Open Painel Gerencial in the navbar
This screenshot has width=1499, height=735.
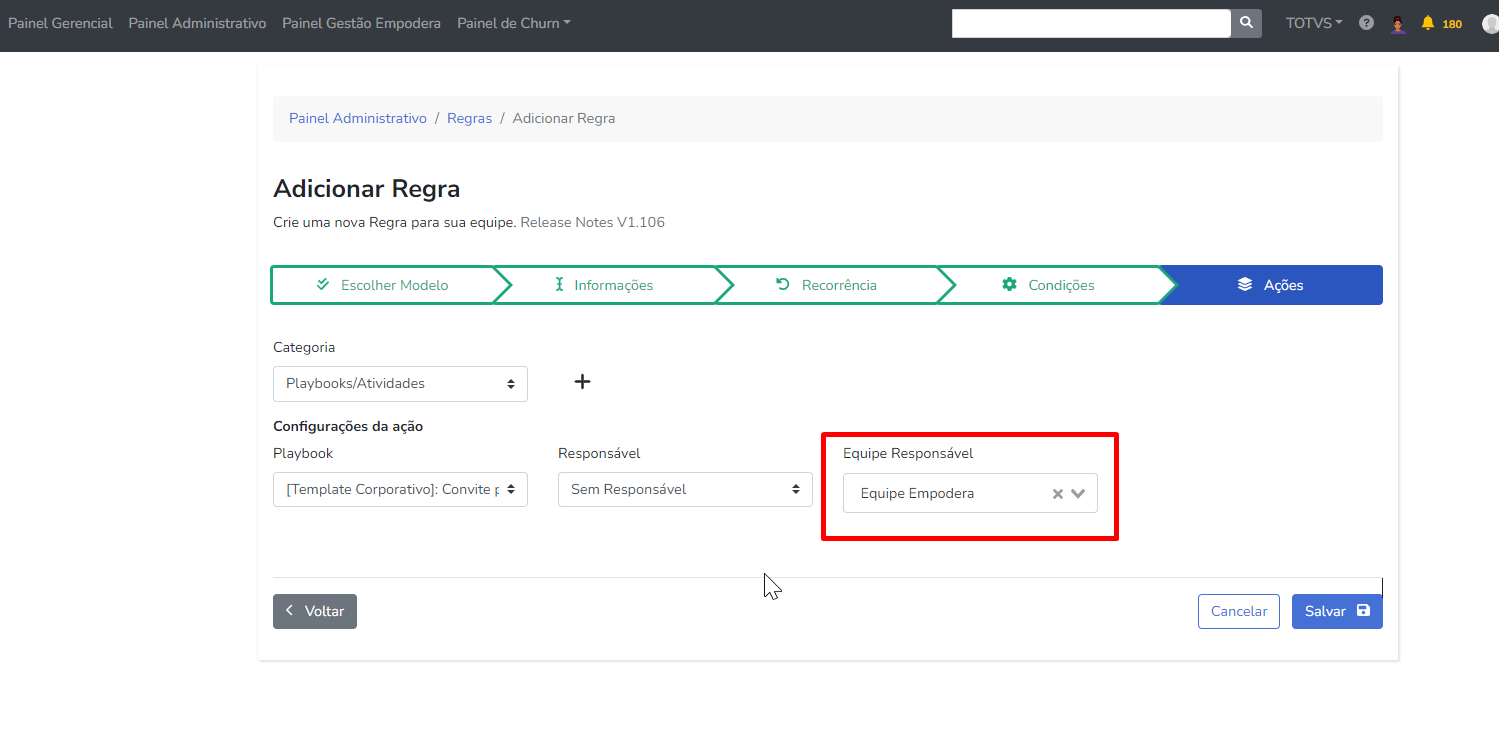coord(60,23)
